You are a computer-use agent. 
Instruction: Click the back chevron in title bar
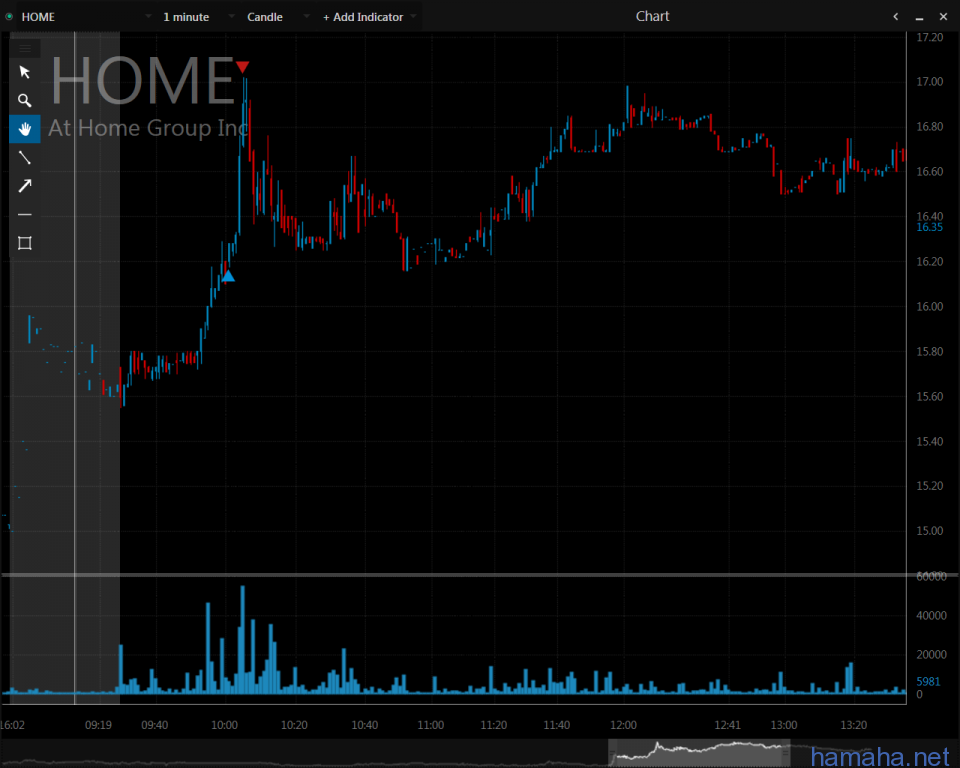click(896, 17)
